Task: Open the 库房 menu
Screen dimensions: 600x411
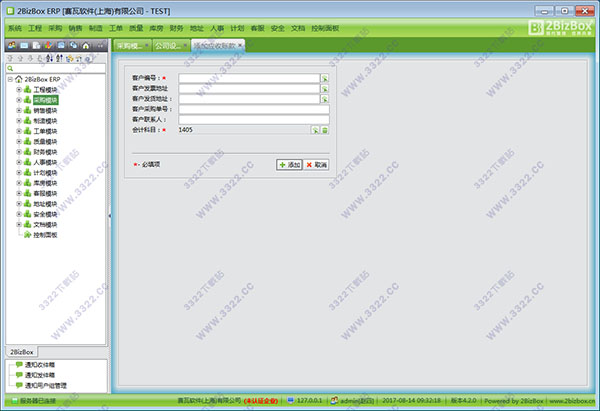Action: (x=156, y=28)
